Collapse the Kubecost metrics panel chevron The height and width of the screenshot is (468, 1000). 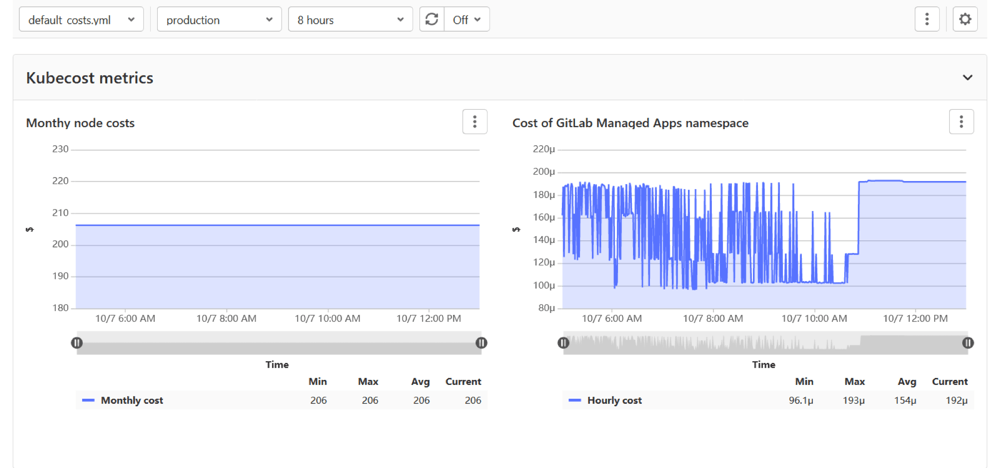967,78
